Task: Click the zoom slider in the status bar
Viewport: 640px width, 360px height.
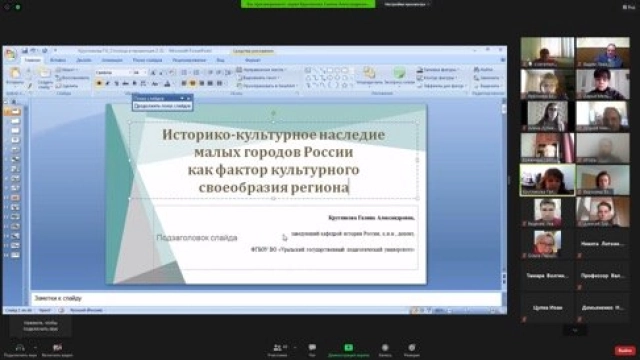Action: 469,311
